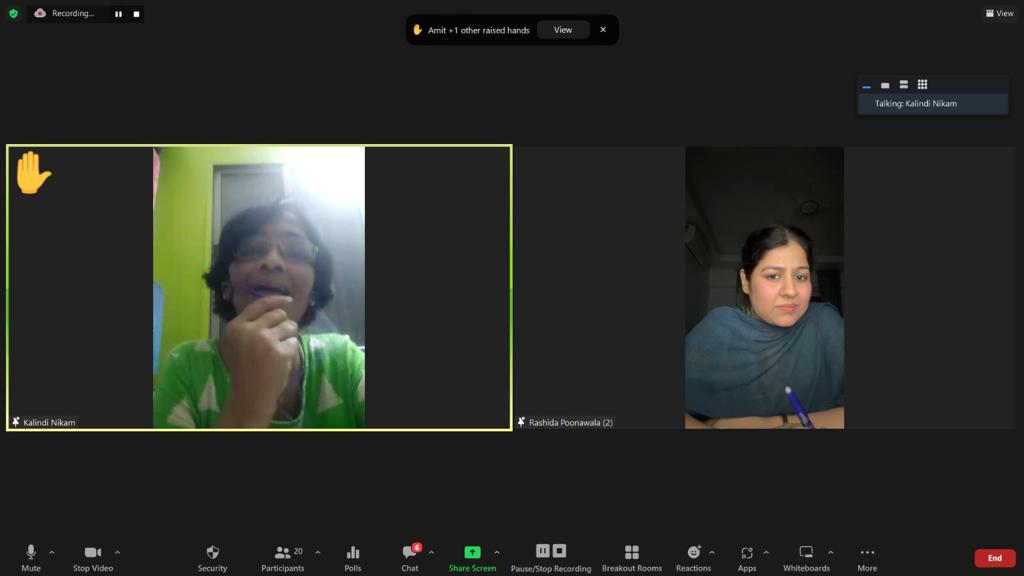The height and width of the screenshot is (576, 1024).
Task: Open Breakout Rooms
Action: [x=632, y=558]
